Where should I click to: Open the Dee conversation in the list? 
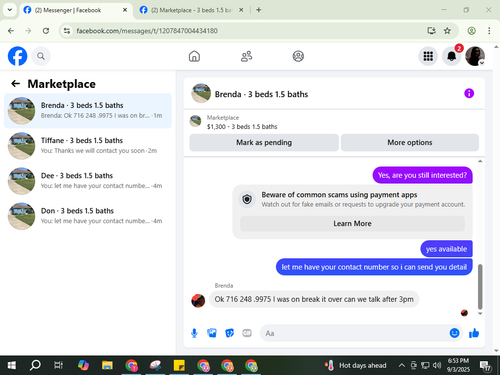88,181
